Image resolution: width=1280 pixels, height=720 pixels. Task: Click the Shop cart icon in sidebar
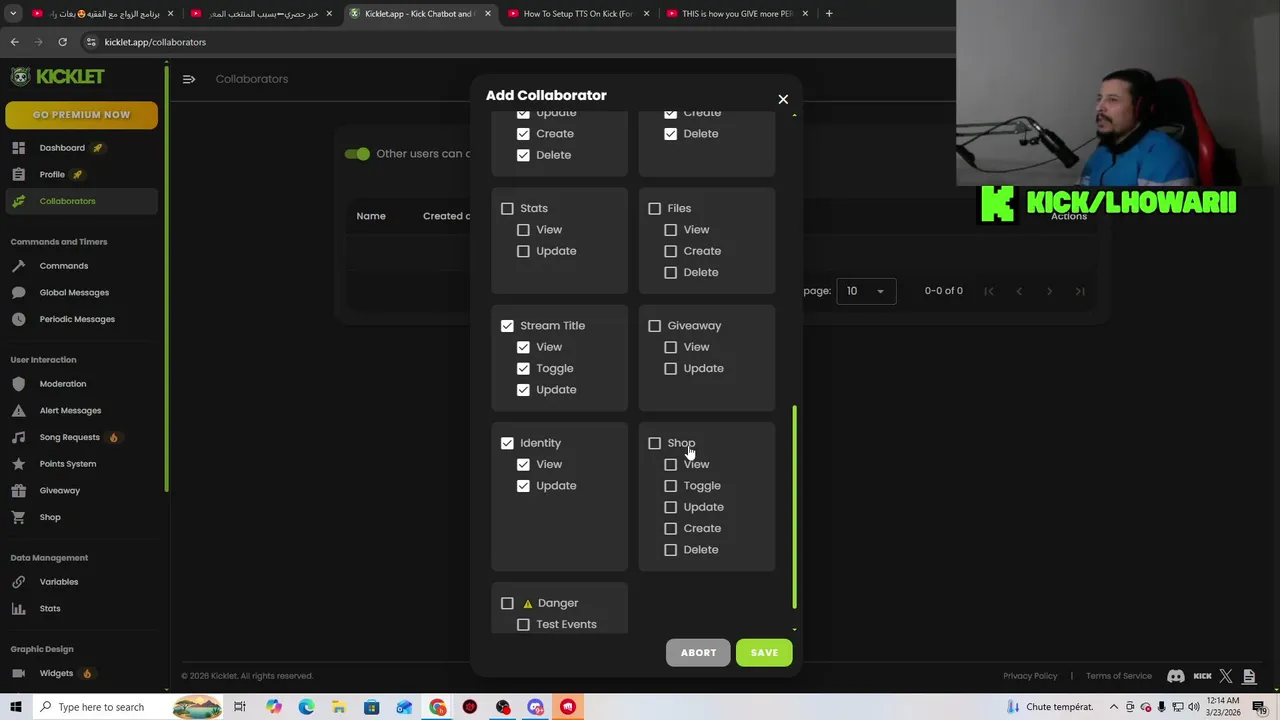click(18, 517)
